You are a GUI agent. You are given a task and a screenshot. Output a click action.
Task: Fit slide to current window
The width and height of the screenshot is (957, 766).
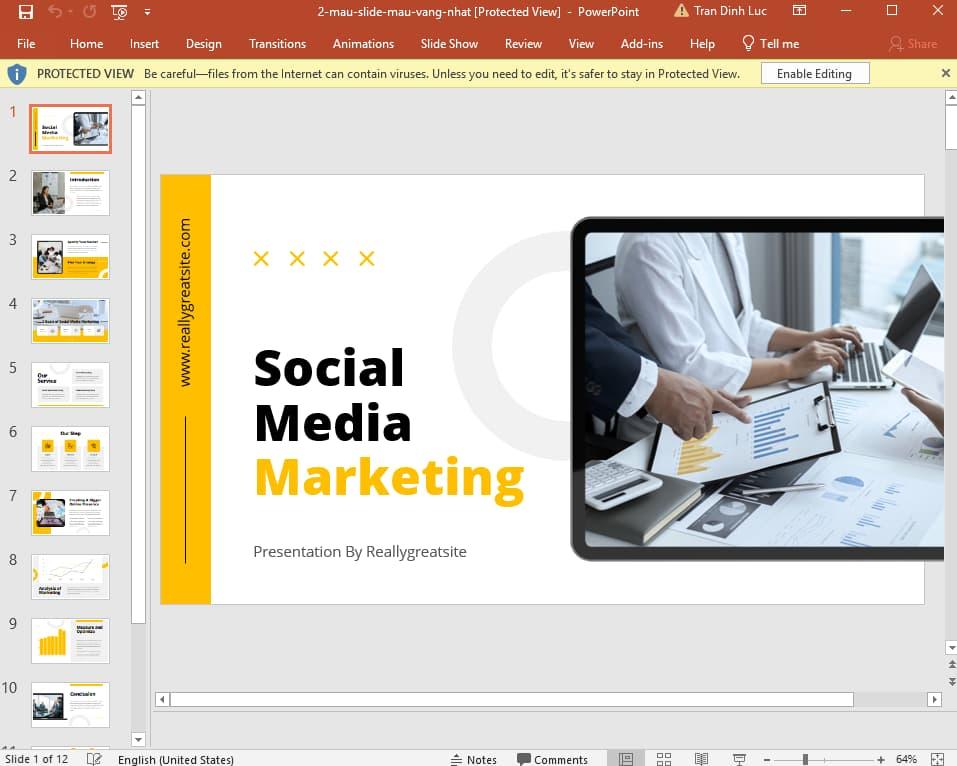click(x=938, y=758)
